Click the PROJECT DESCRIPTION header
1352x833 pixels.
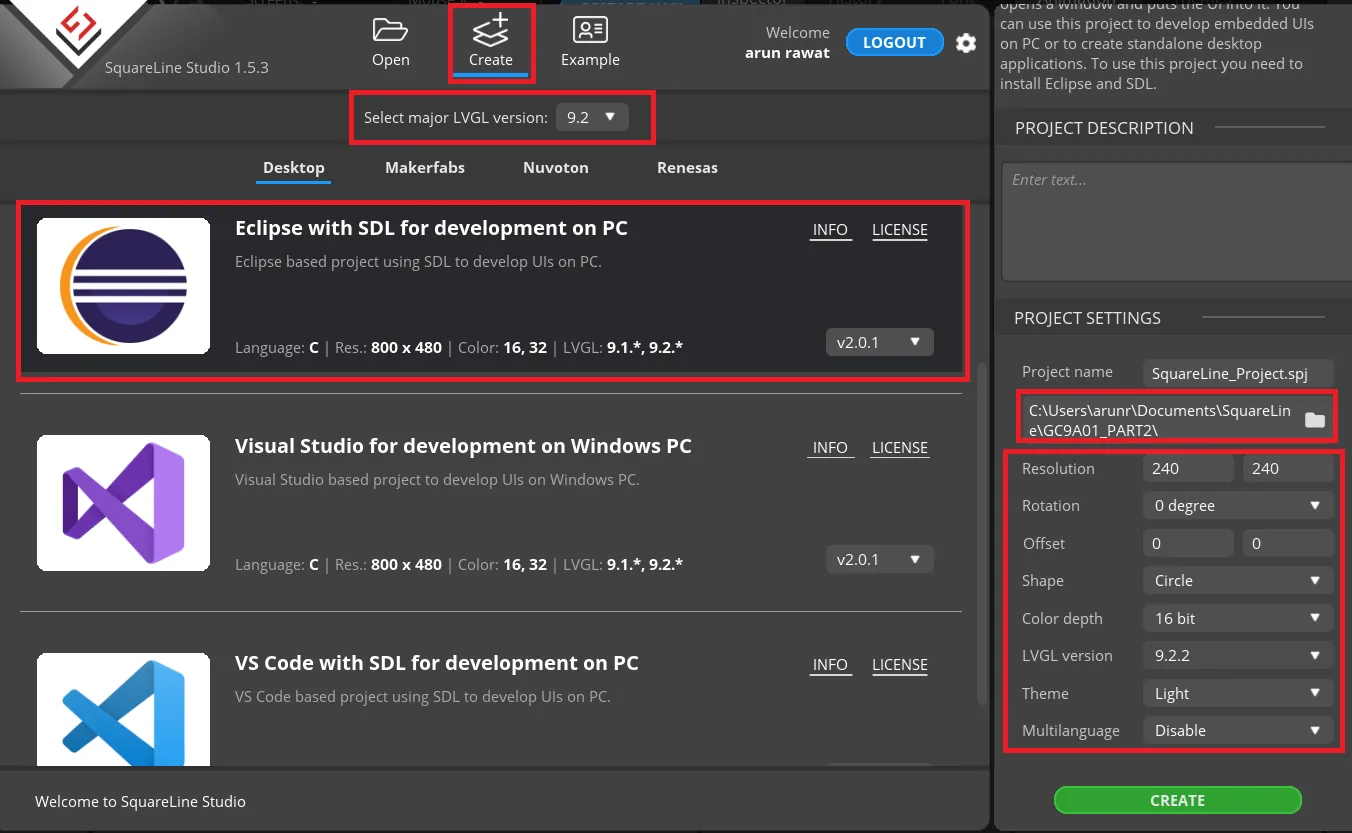[x=1104, y=128]
